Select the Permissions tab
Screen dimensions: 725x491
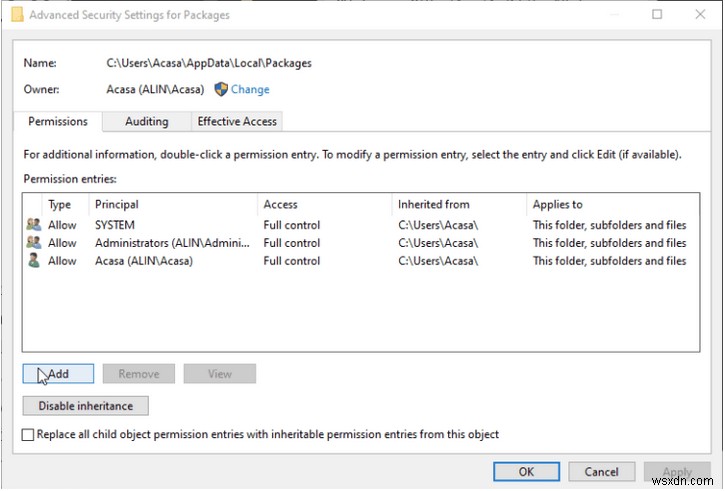(x=58, y=121)
